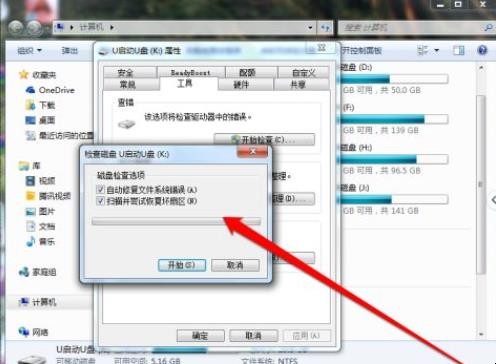
Task: Select 网络 in navigation pane
Action: pyautogui.click(x=34, y=332)
